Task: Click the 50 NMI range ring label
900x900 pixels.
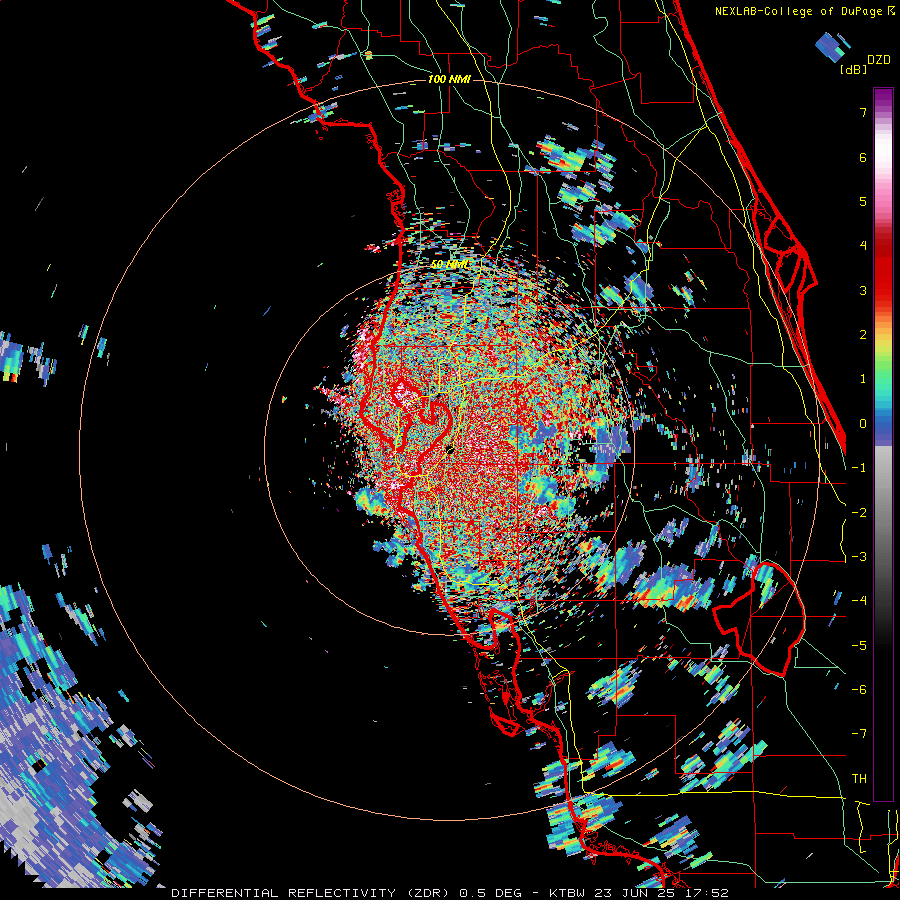Action: pyautogui.click(x=449, y=265)
